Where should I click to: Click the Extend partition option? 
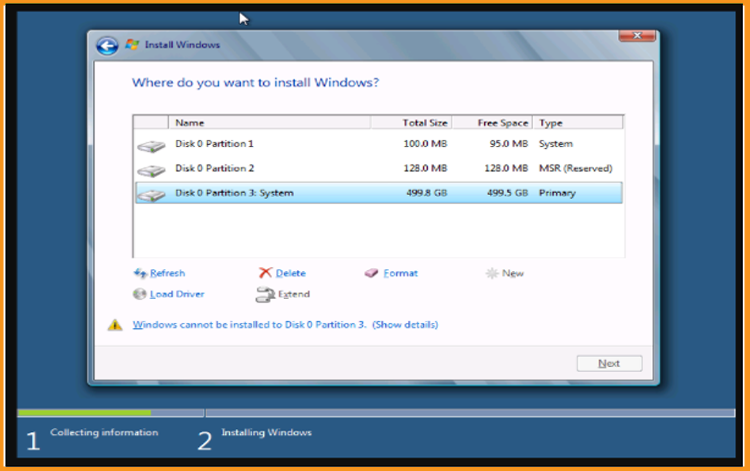click(294, 294)
